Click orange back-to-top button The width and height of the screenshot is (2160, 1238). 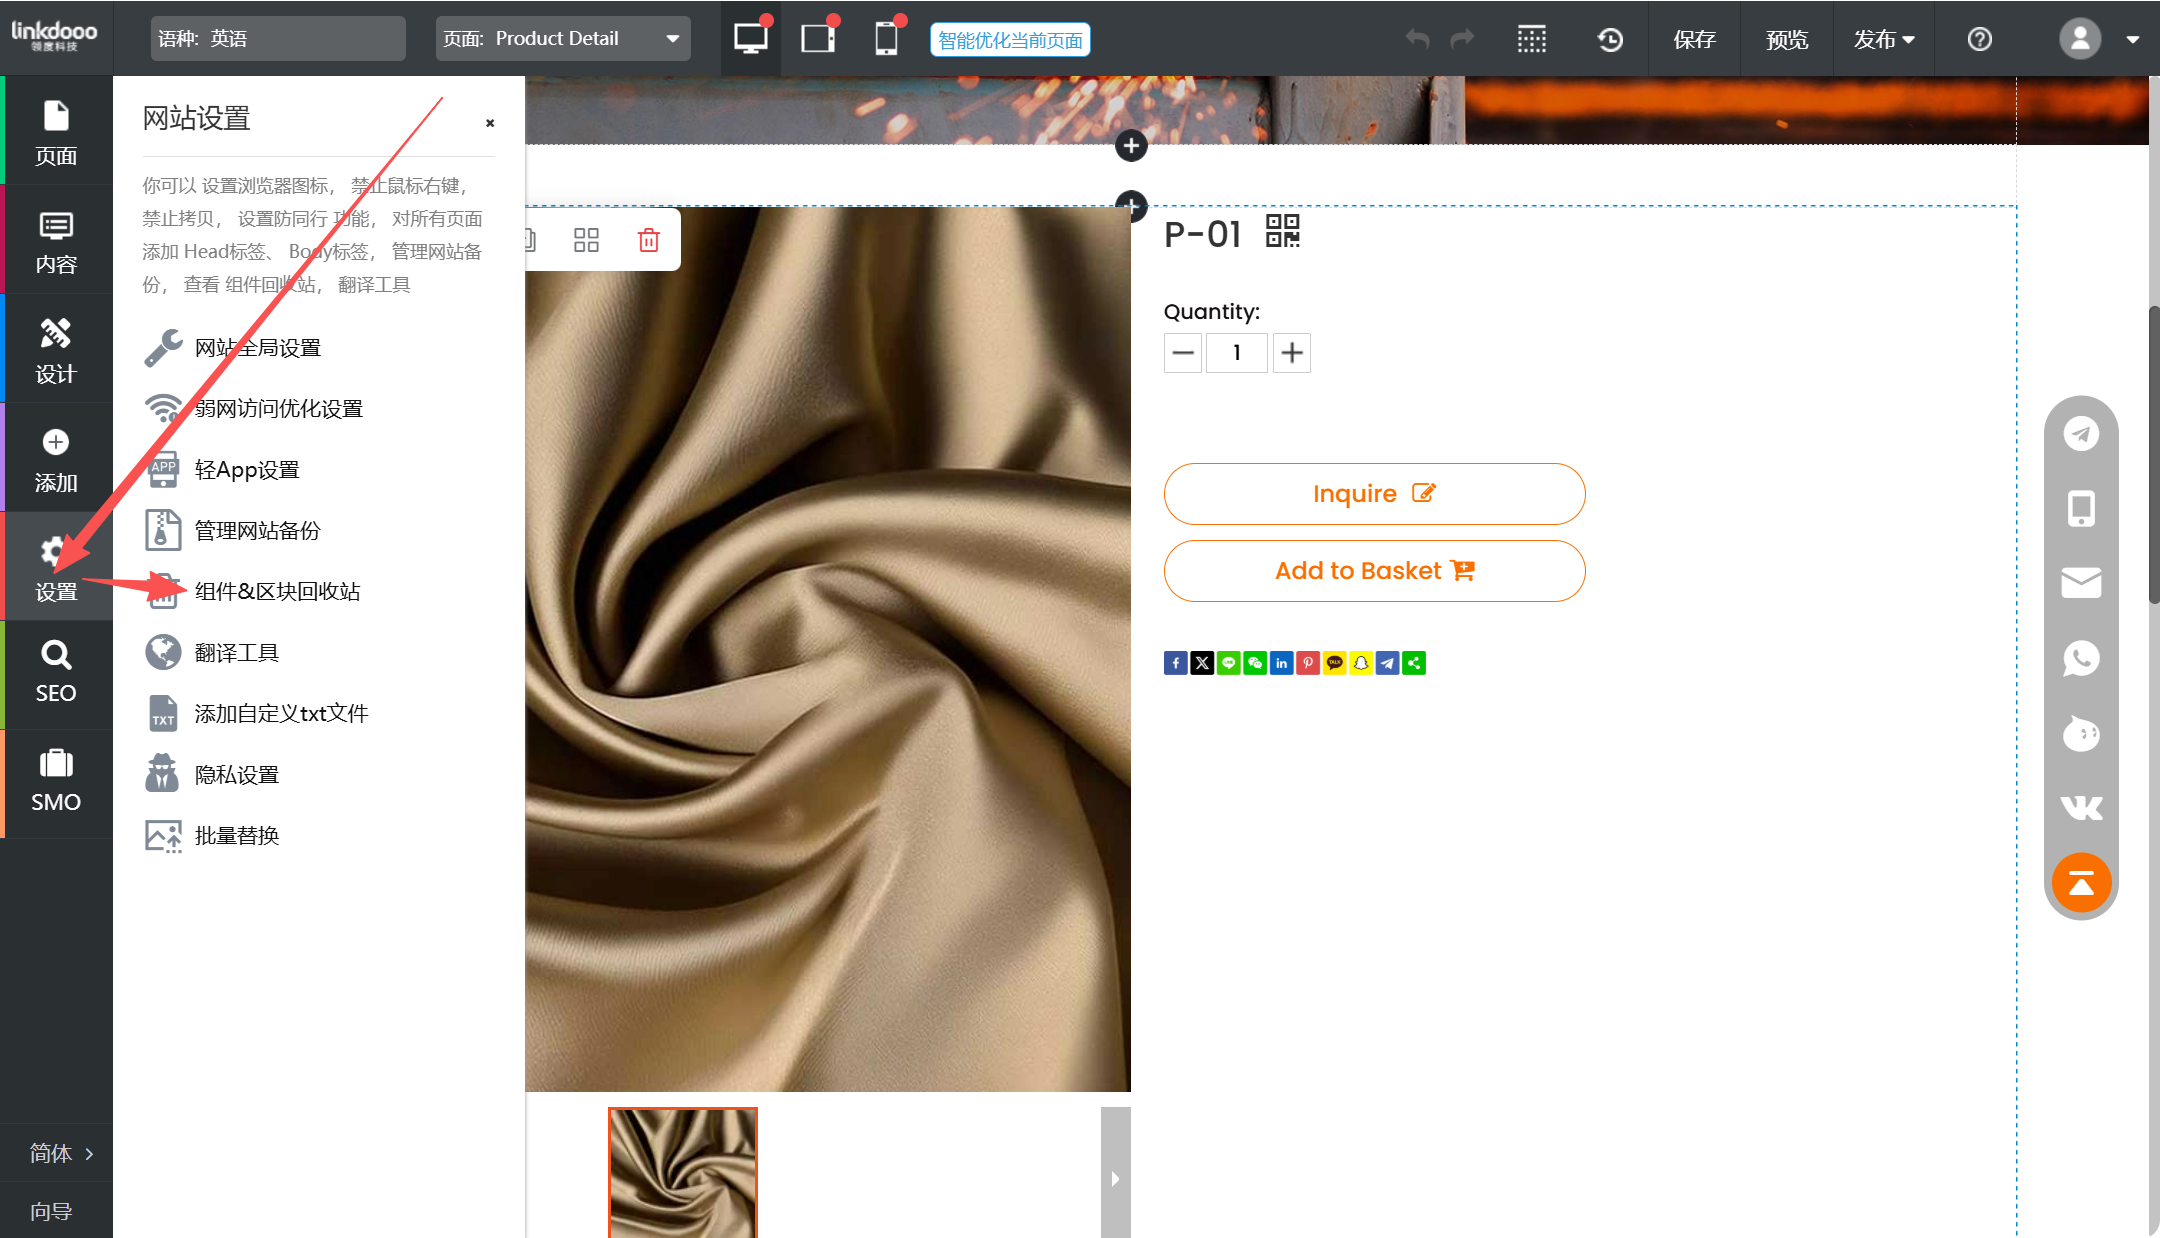pyautogui.click(x=2081, y=883)
